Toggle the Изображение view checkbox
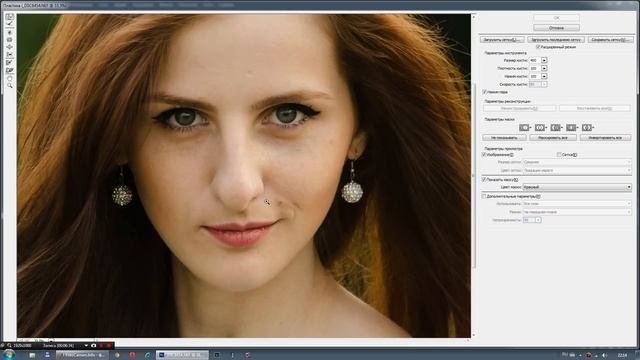 click(484, 155)
